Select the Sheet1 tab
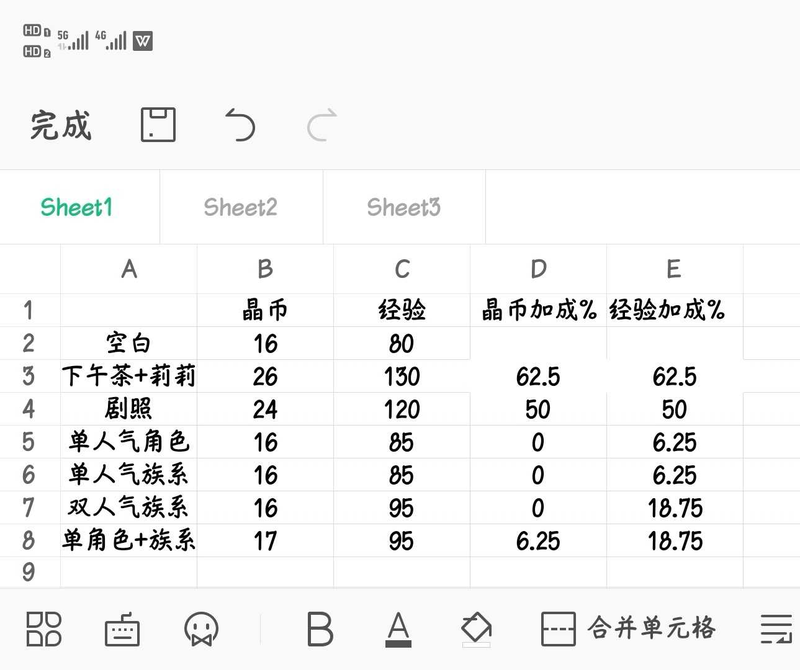Image resolution: width=800 pixels, height=670 pixels. point(77,207)
